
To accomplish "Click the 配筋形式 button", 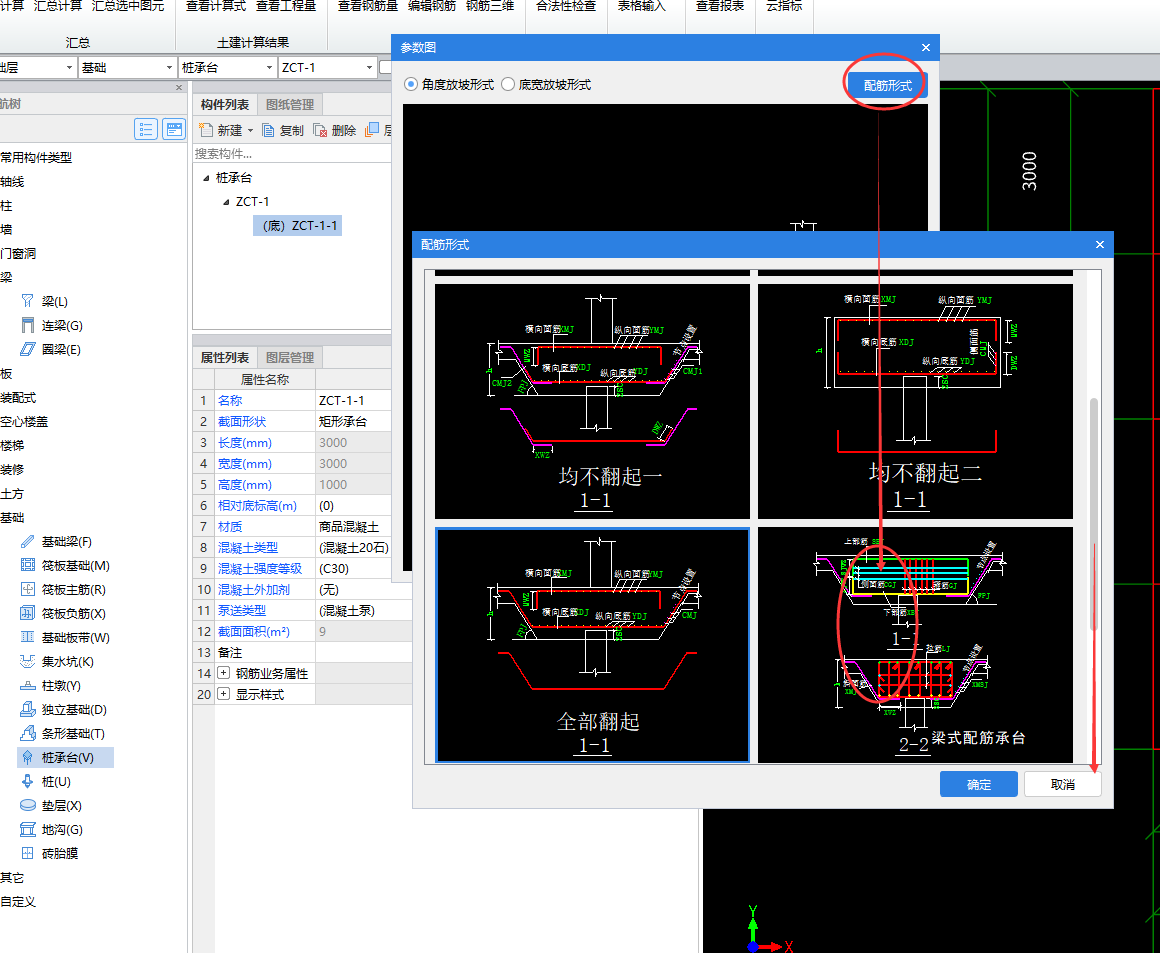I will 887,85.
